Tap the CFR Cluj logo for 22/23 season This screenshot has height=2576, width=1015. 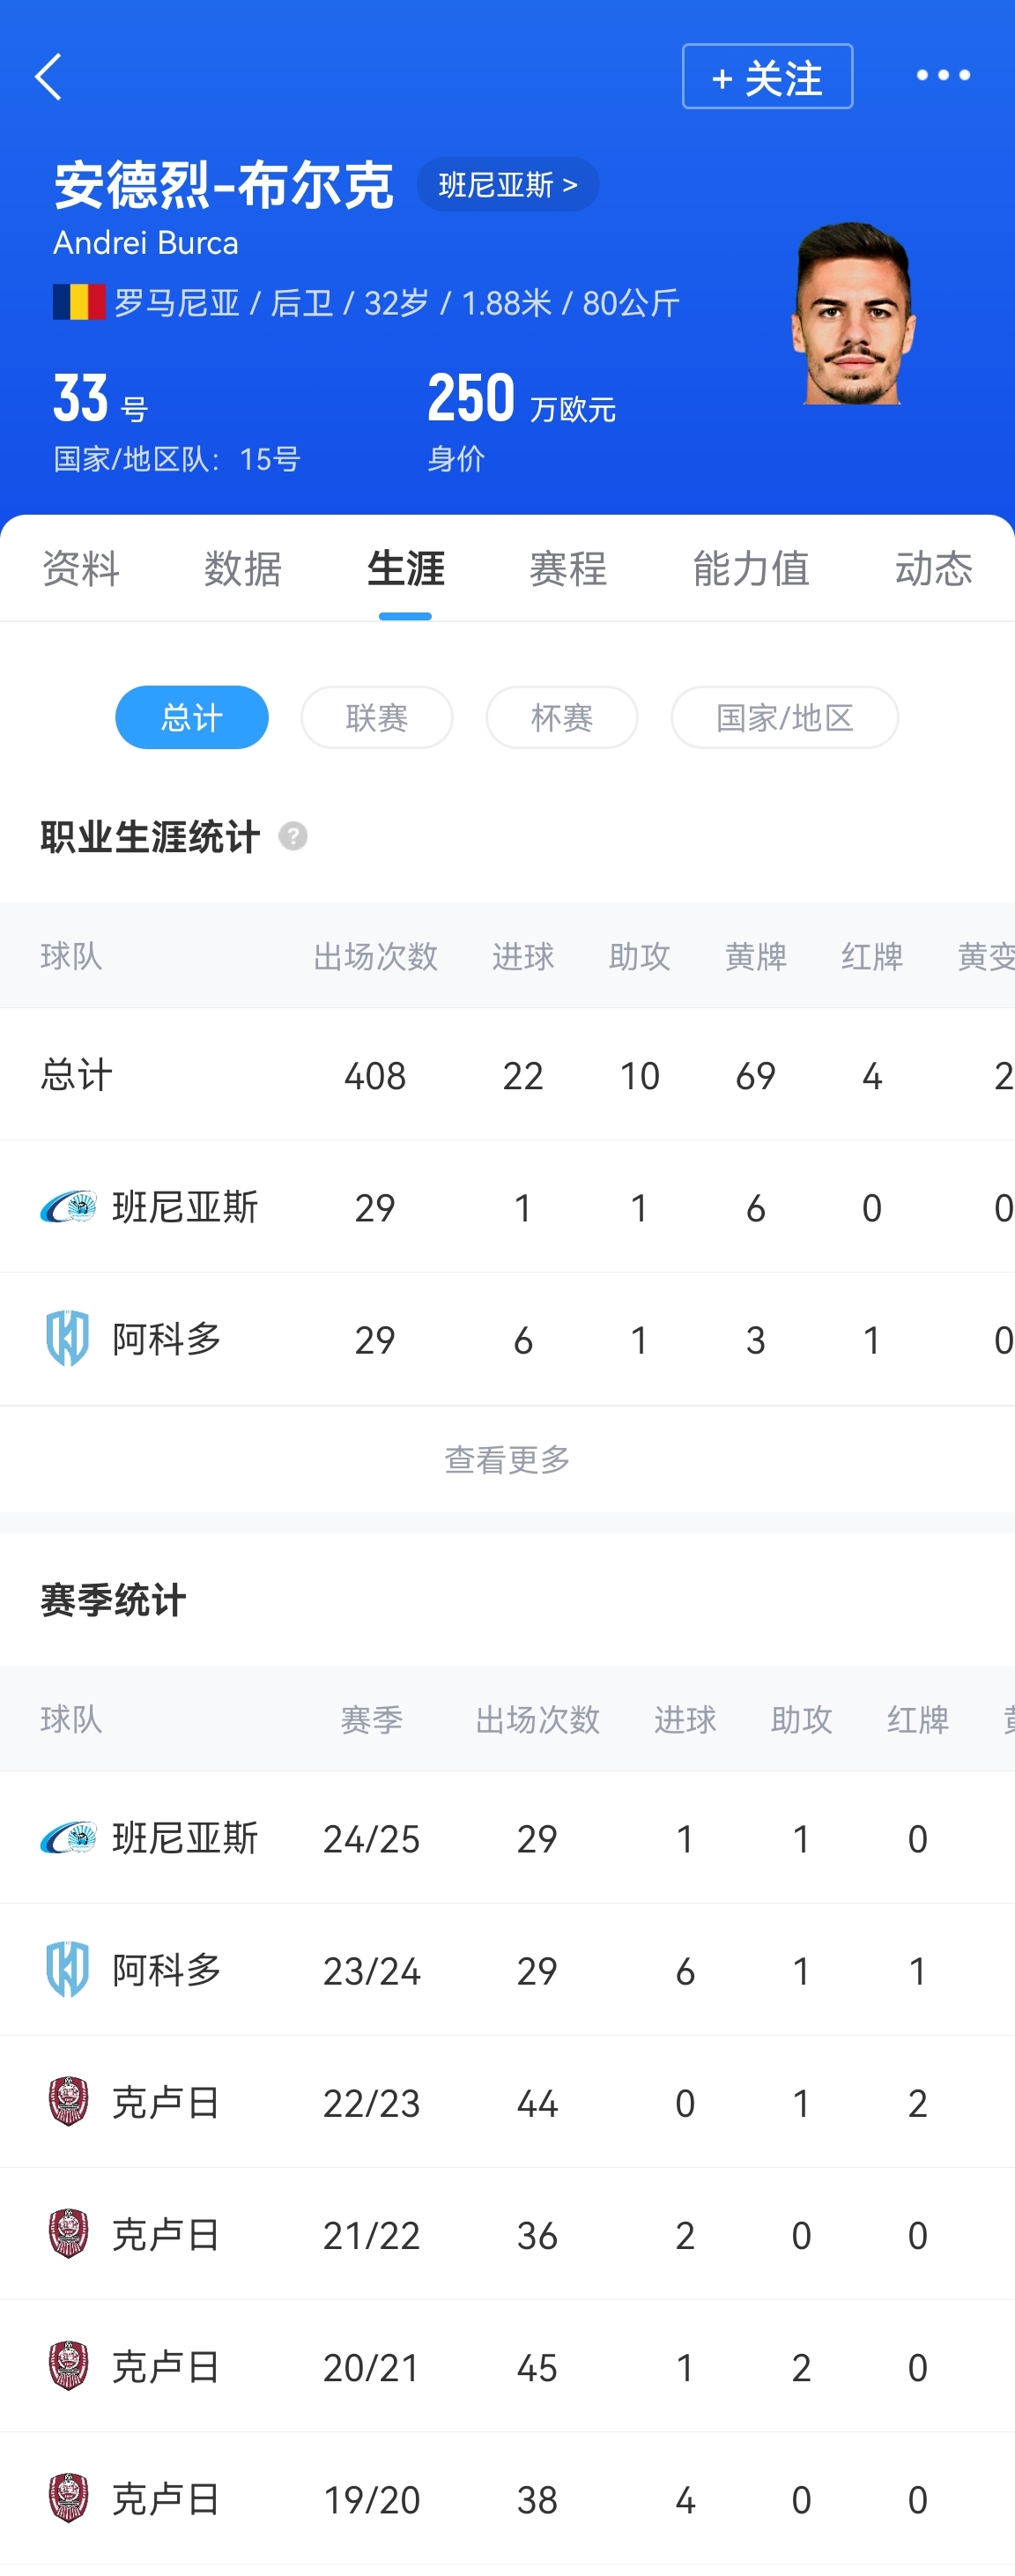[68, 2101]
